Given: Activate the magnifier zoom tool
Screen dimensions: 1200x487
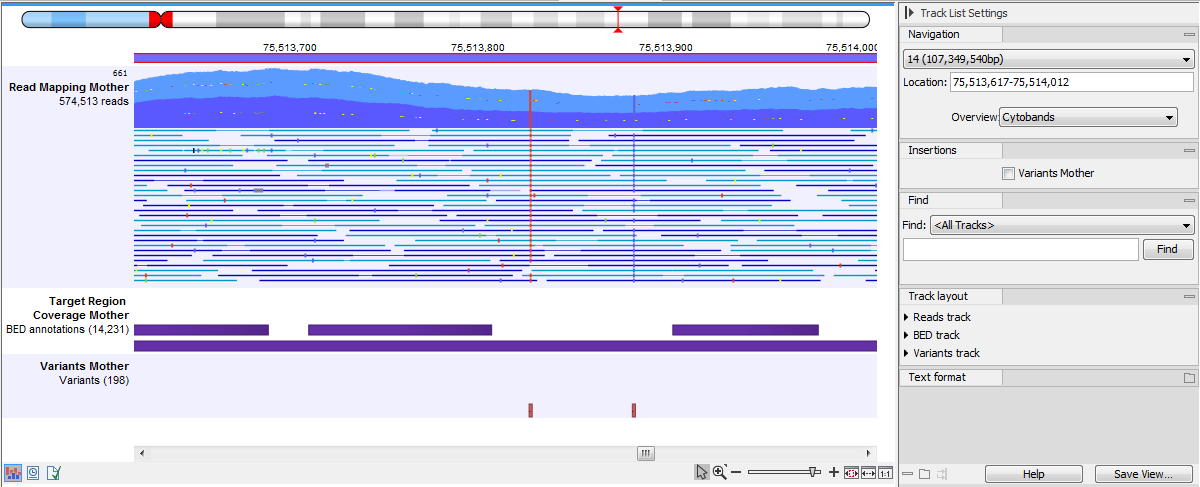Looking at the screenshot, I should 720,472.
